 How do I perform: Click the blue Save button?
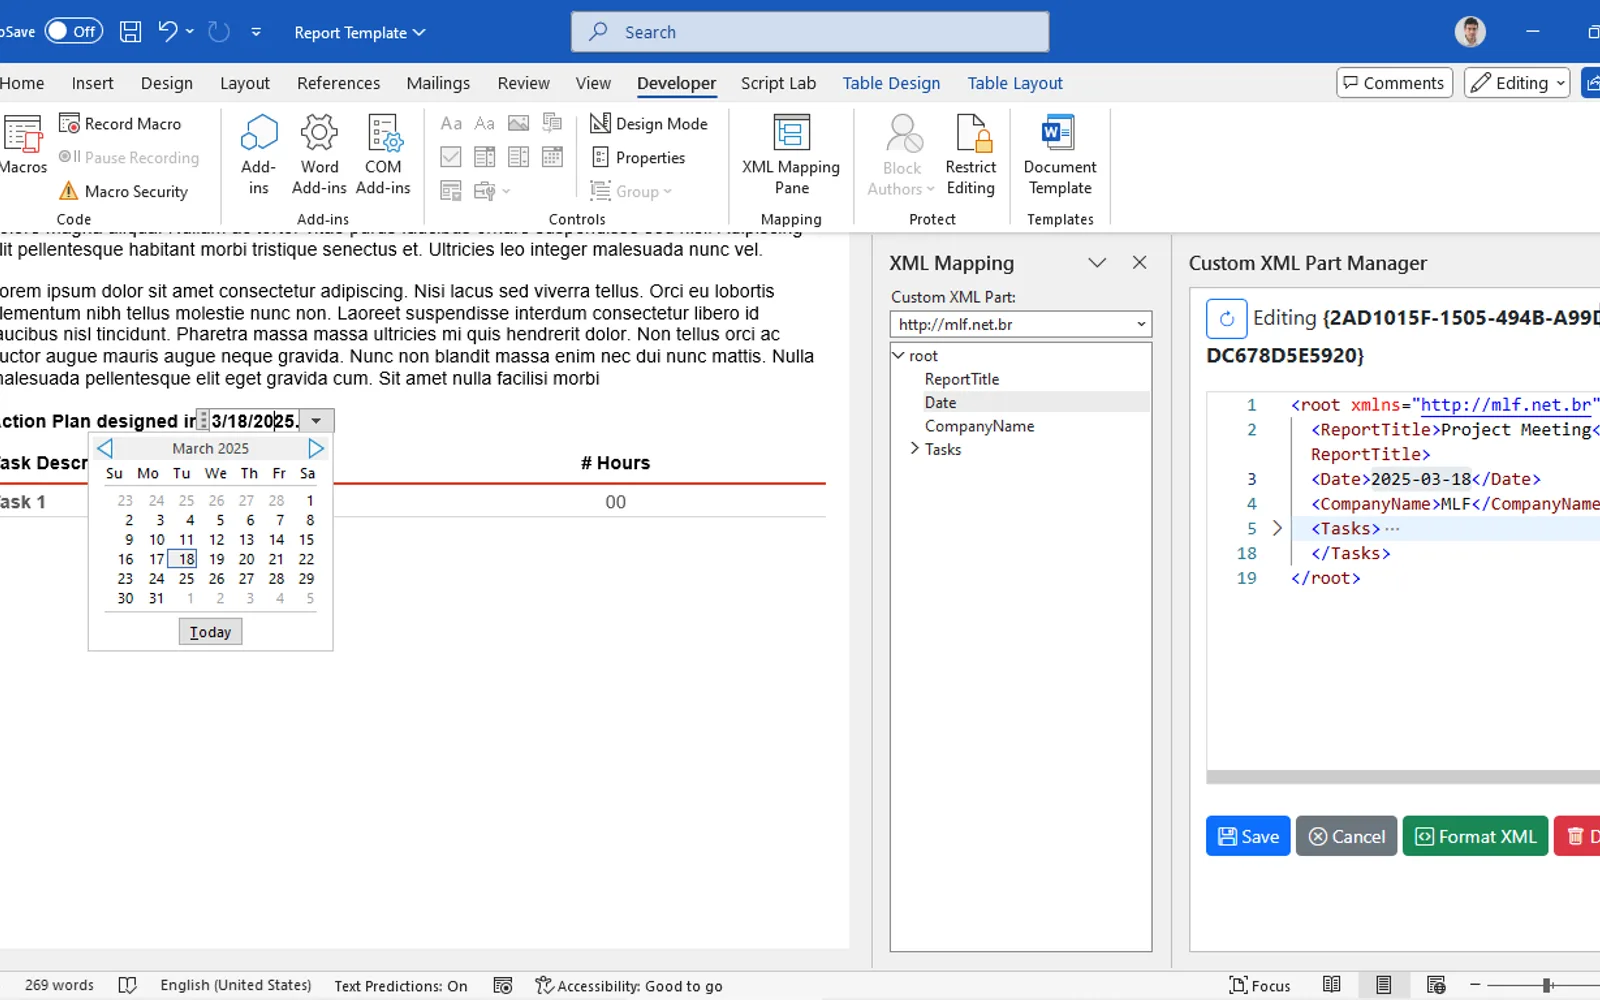pos(1248,836)
